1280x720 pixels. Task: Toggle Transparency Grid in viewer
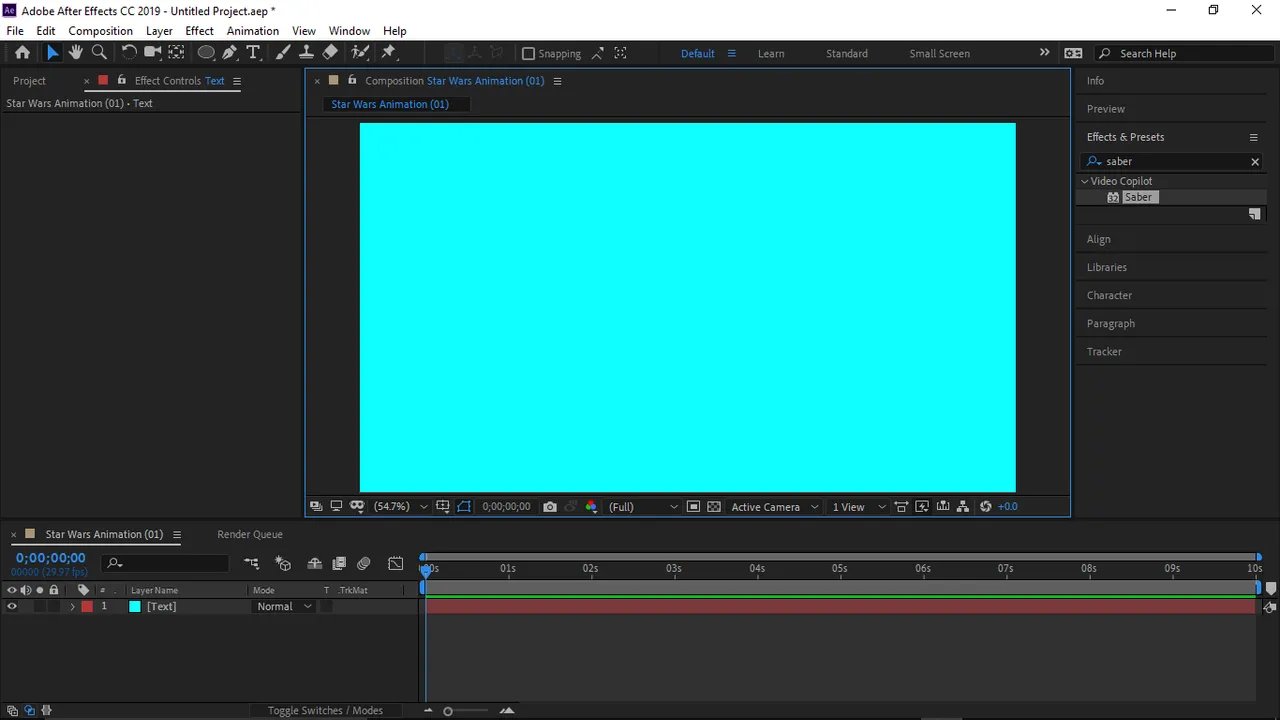pyautogui.click(x=713, y=507)
